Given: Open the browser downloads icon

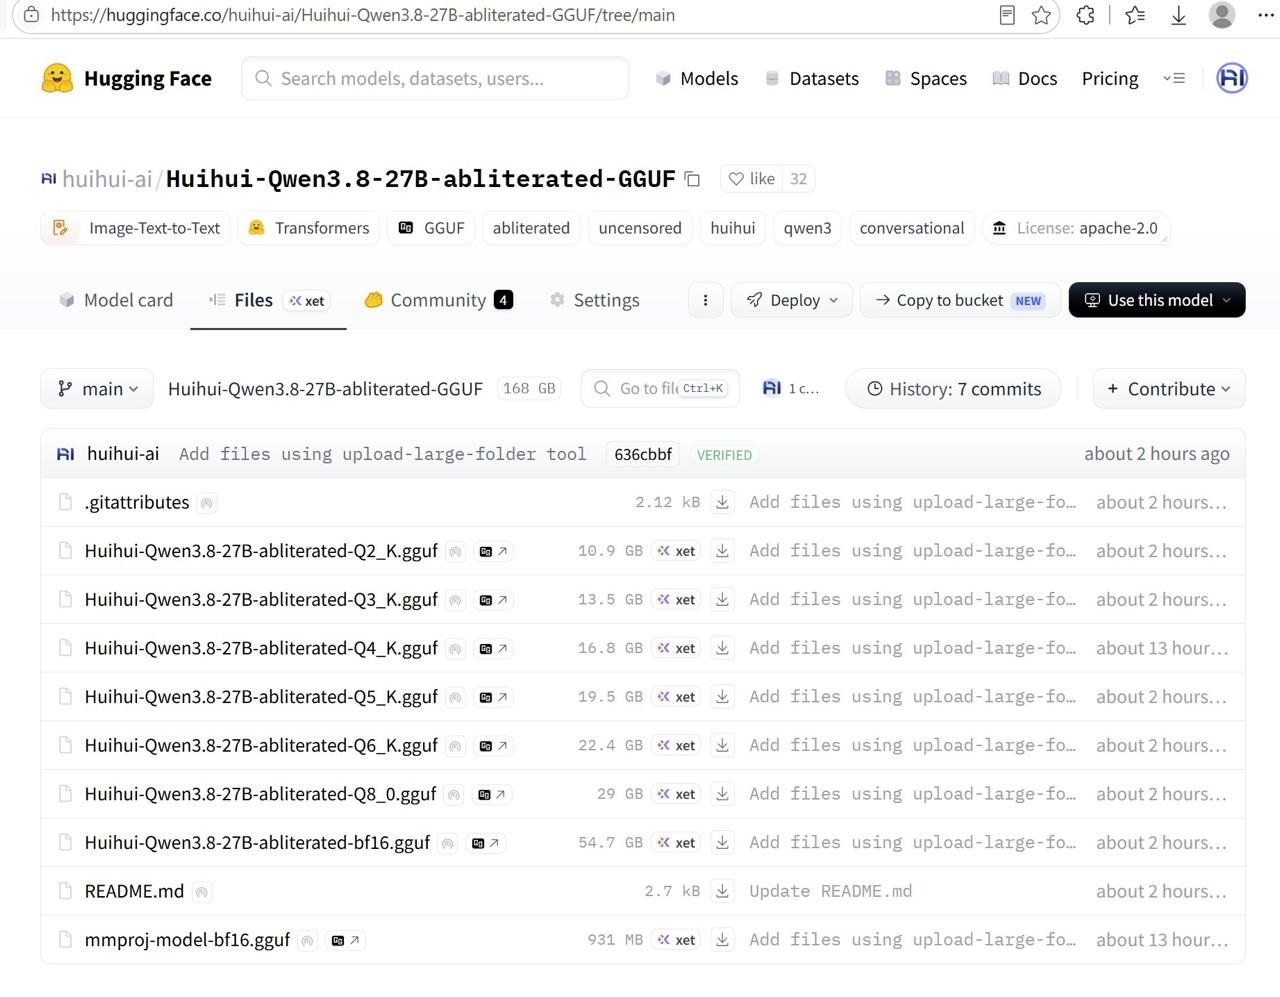Looking at the screenshot, I should (1179, 15).
